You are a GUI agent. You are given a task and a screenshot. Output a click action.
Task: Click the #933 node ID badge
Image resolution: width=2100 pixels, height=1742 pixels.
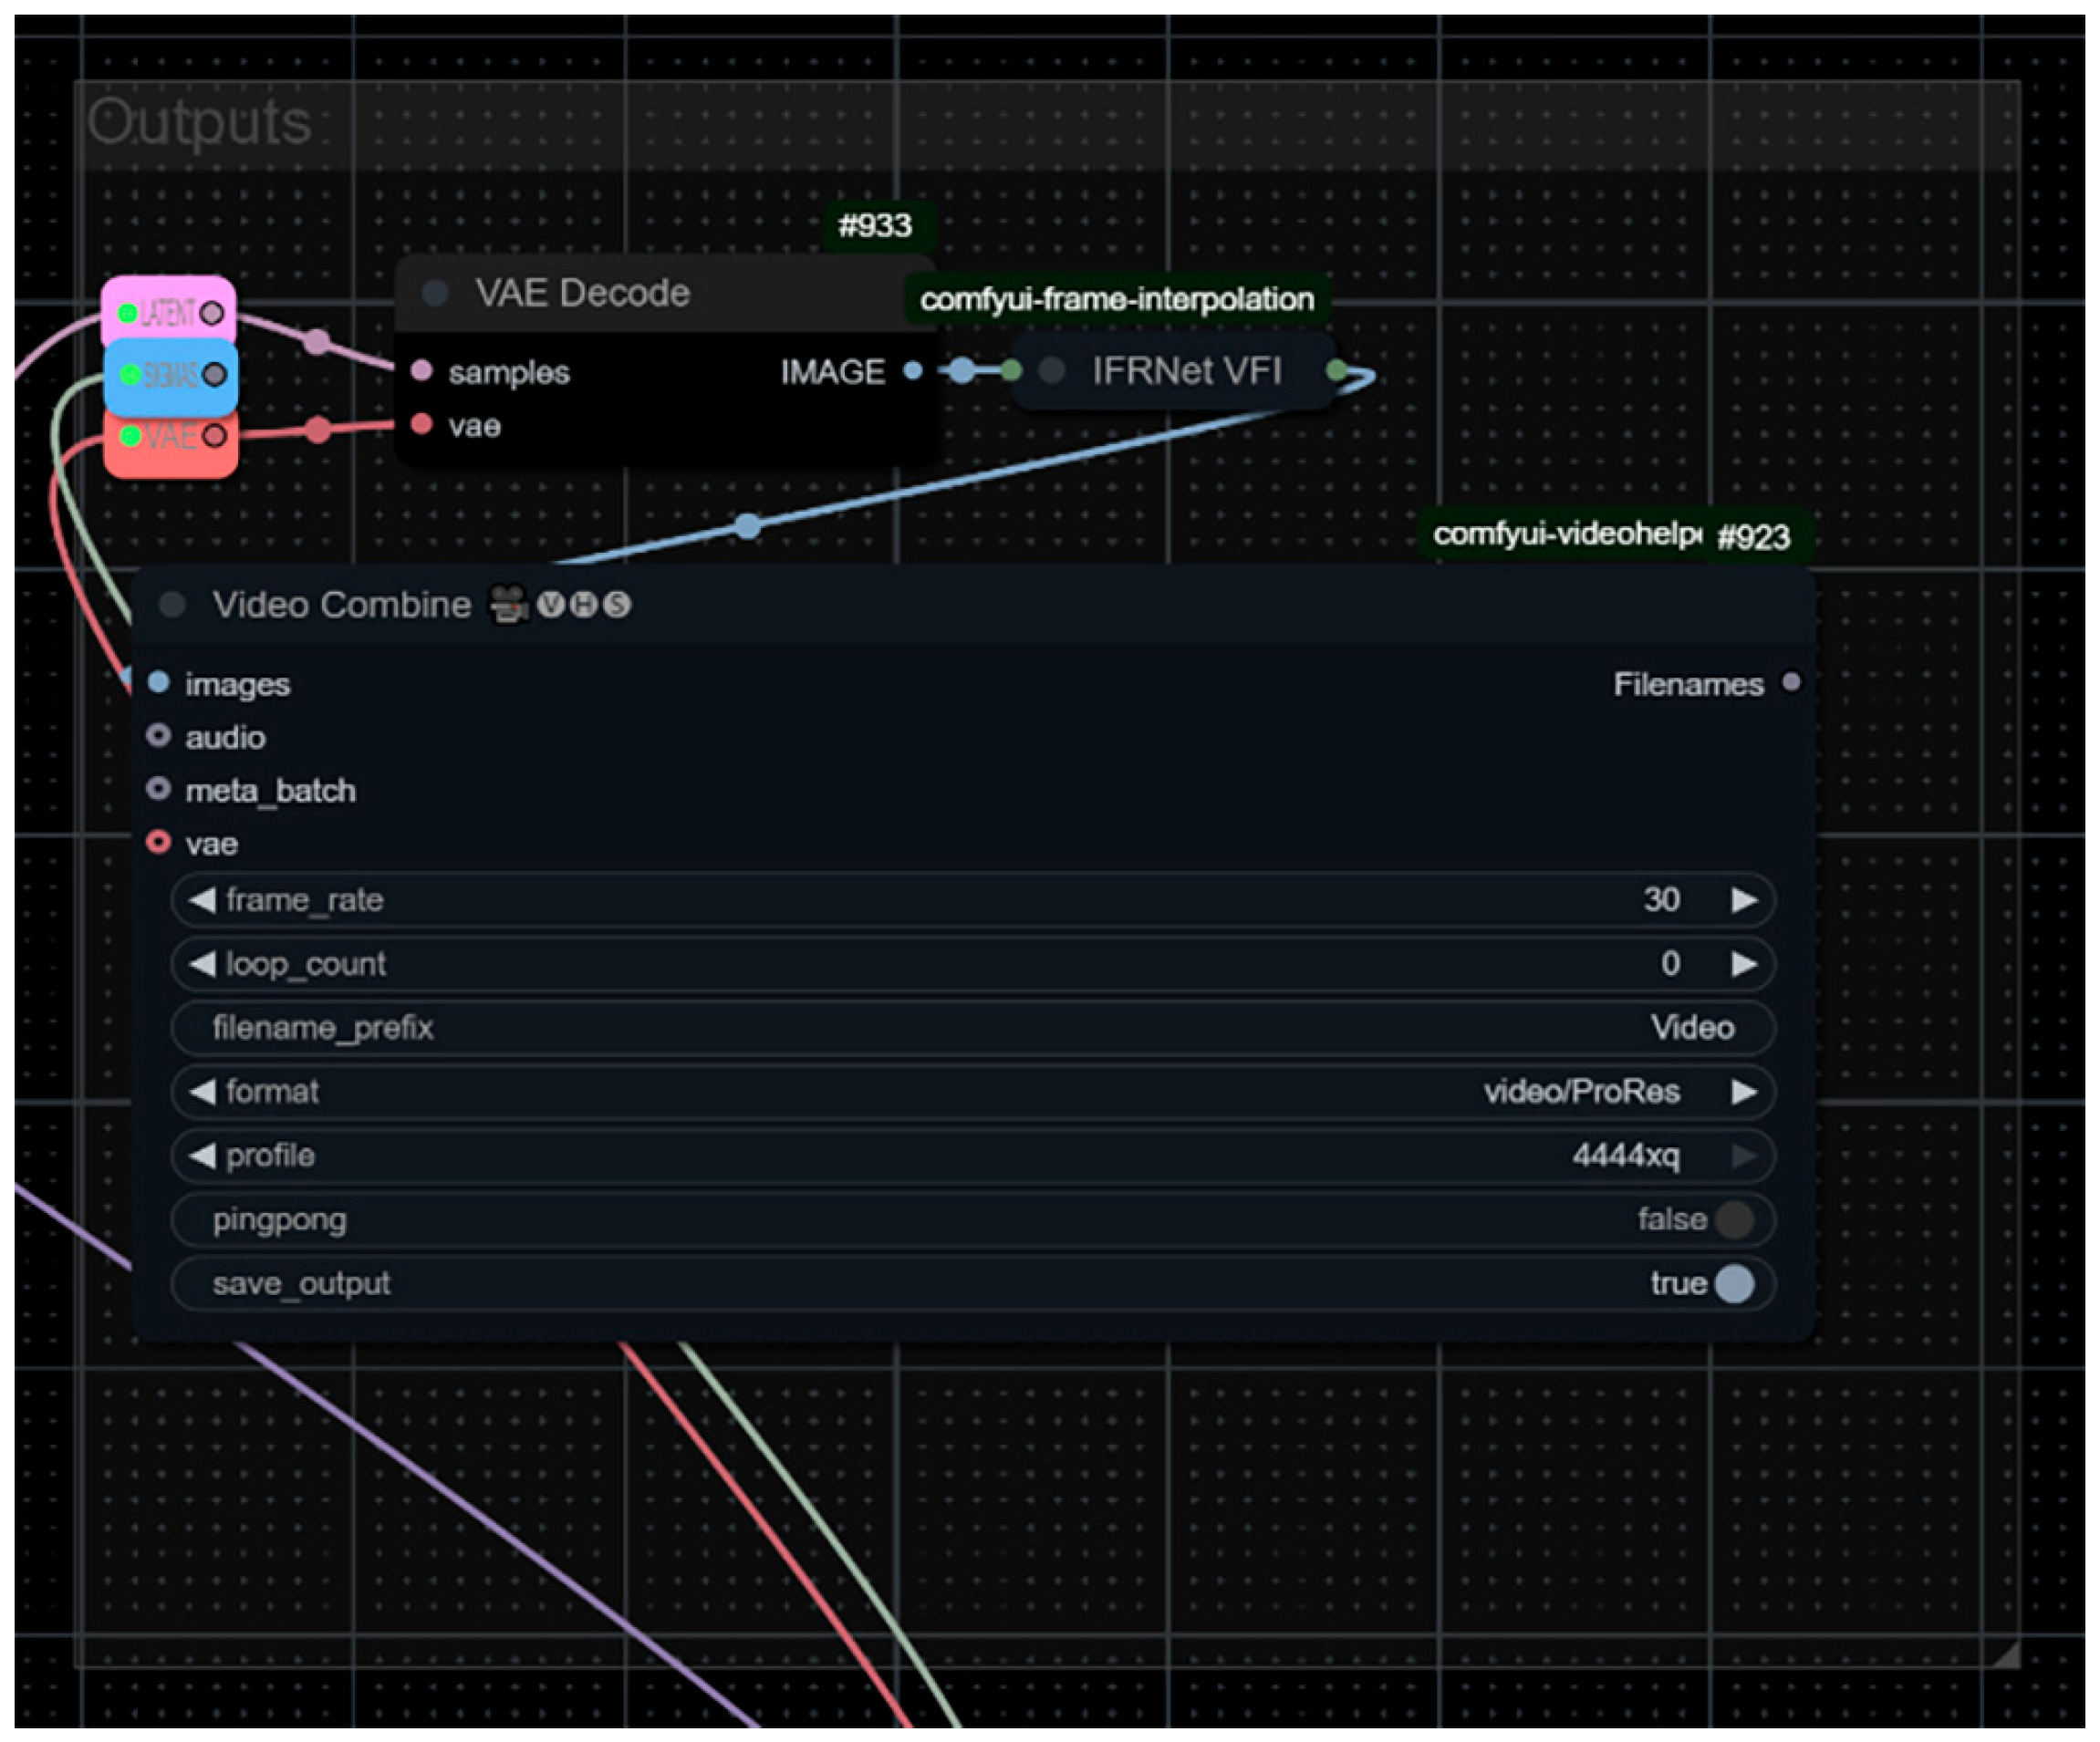875,226
